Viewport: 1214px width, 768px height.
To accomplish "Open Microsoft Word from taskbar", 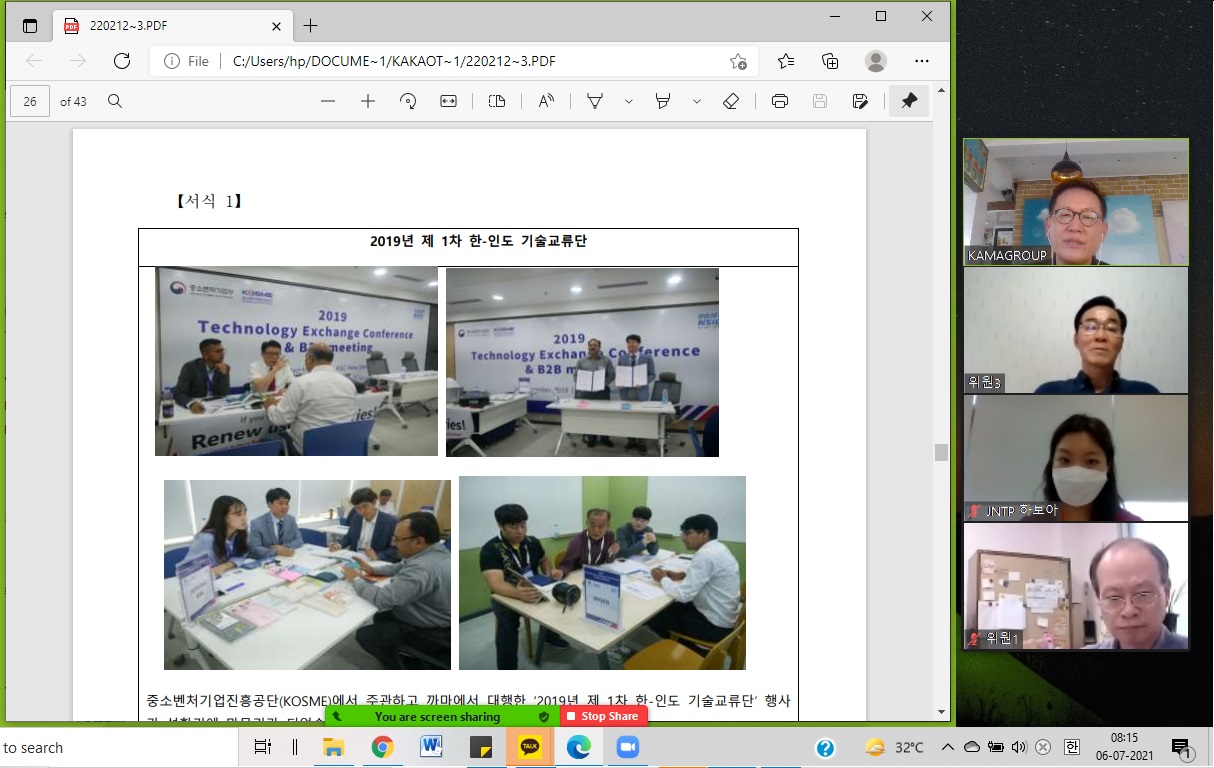I will click(432, 747).
